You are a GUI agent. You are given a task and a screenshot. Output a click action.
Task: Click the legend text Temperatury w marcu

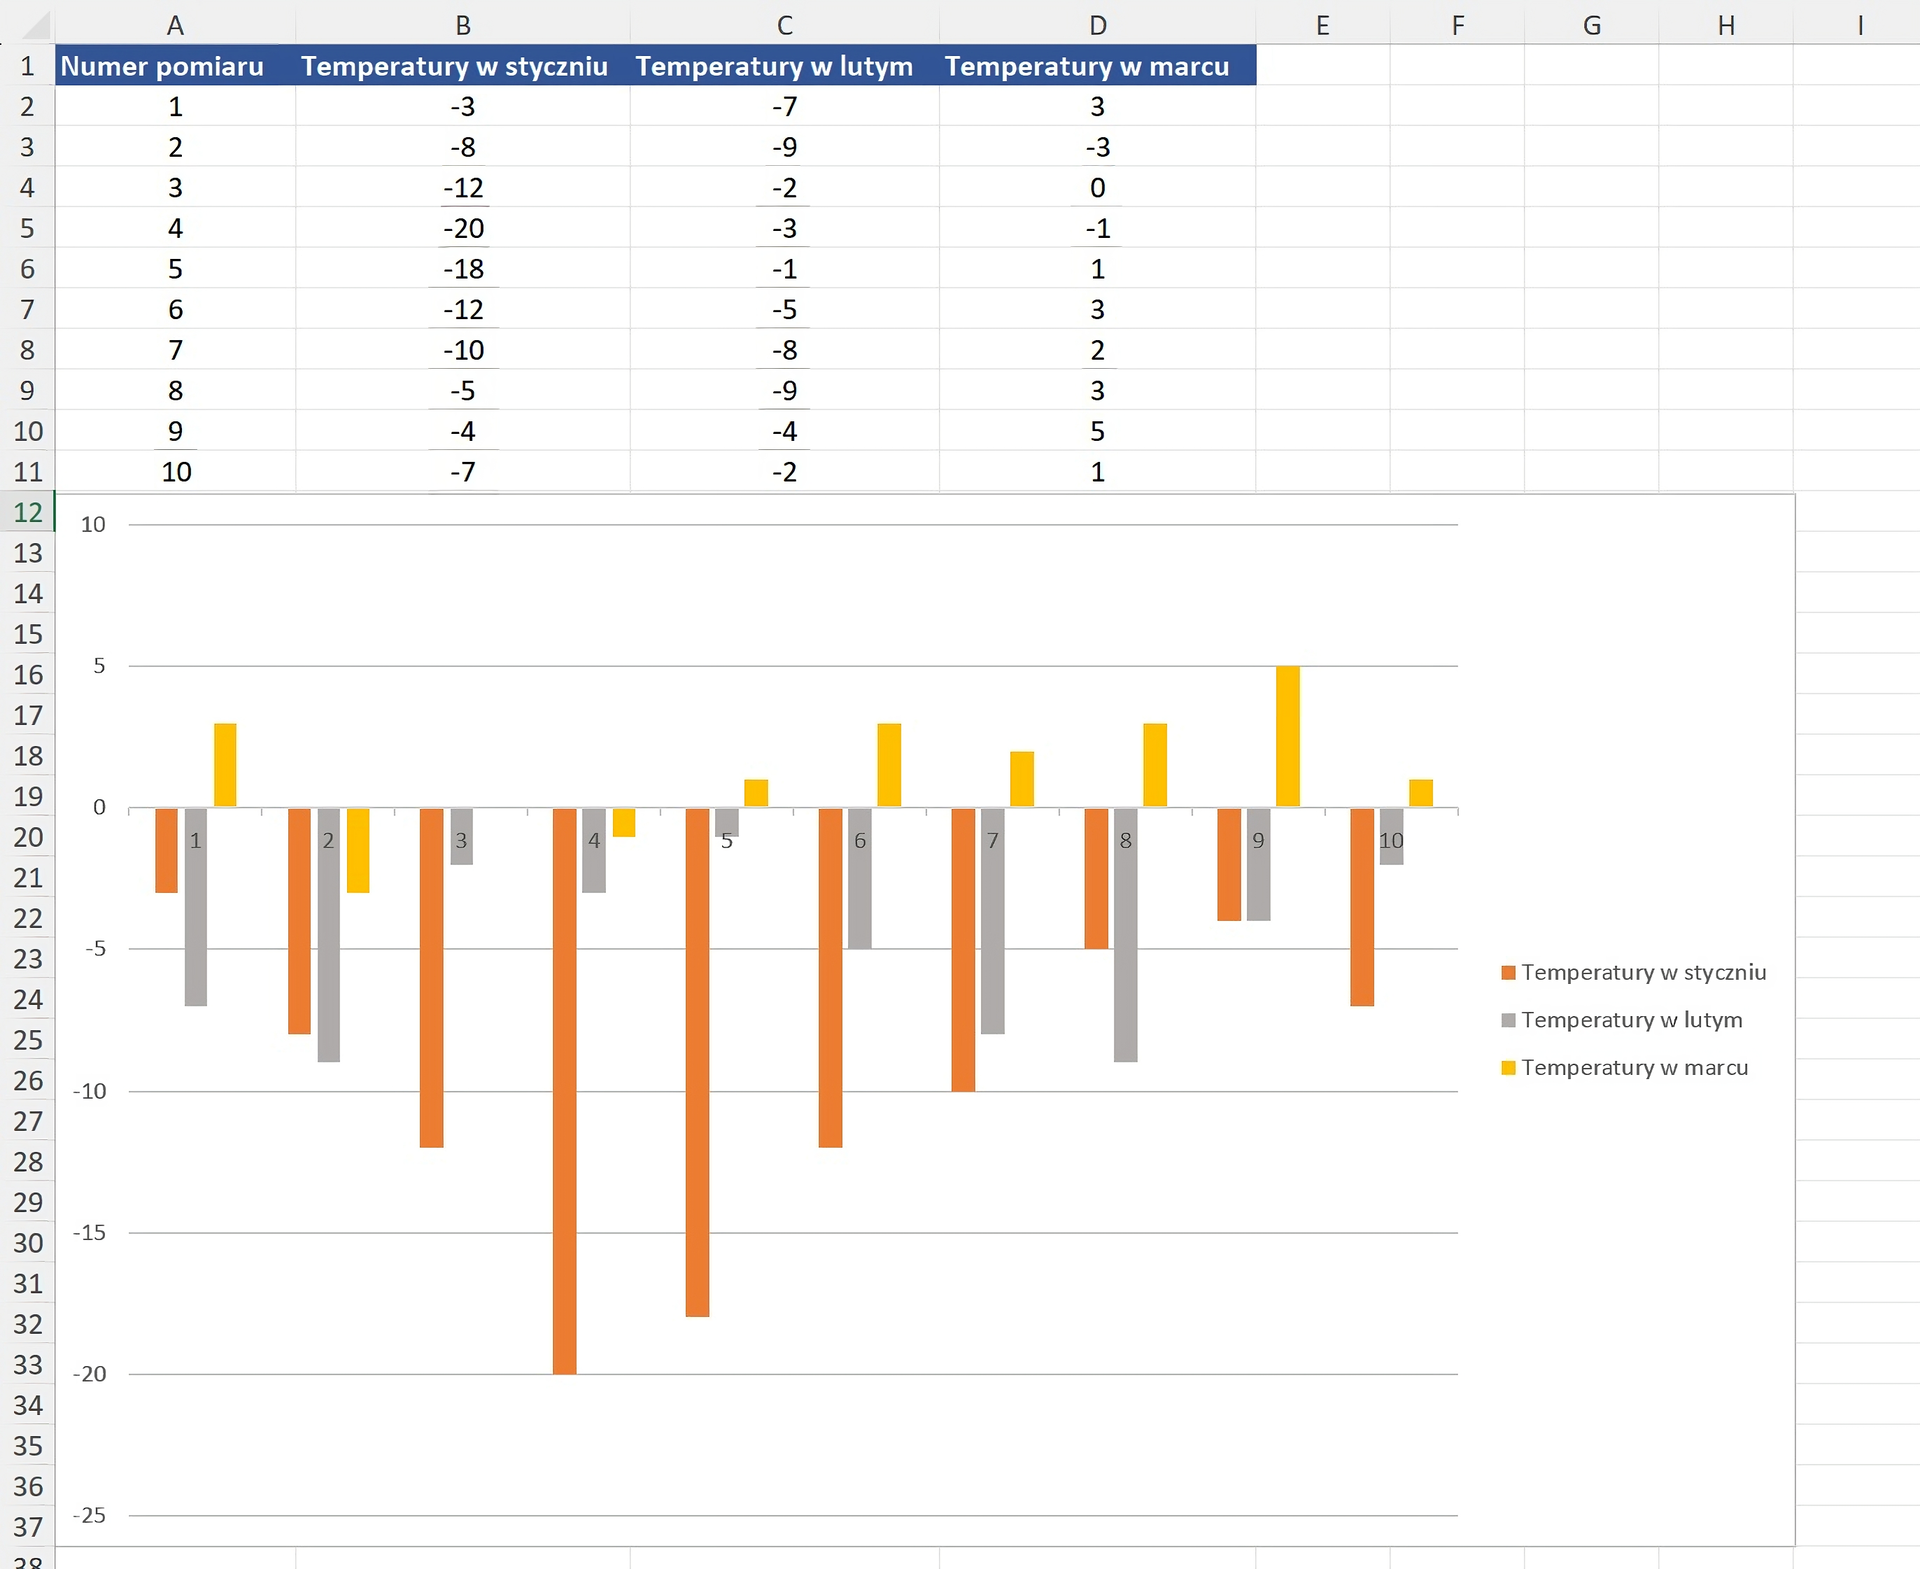pos(1636,1067)
